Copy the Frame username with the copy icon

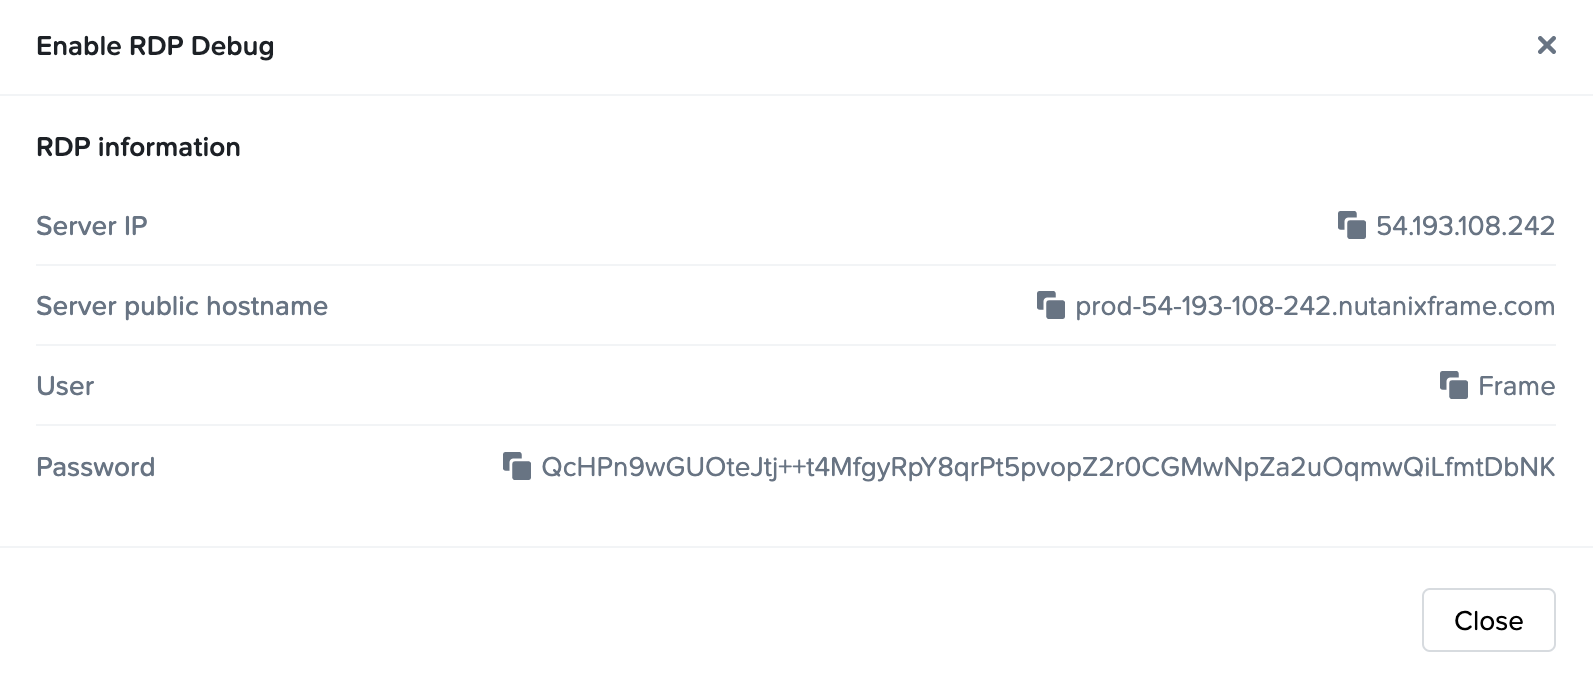coord(1451,386)
